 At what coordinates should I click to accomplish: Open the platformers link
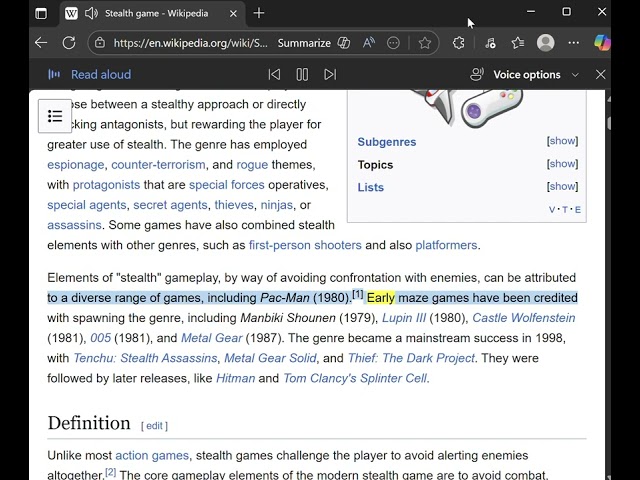(x=446, y=245)
